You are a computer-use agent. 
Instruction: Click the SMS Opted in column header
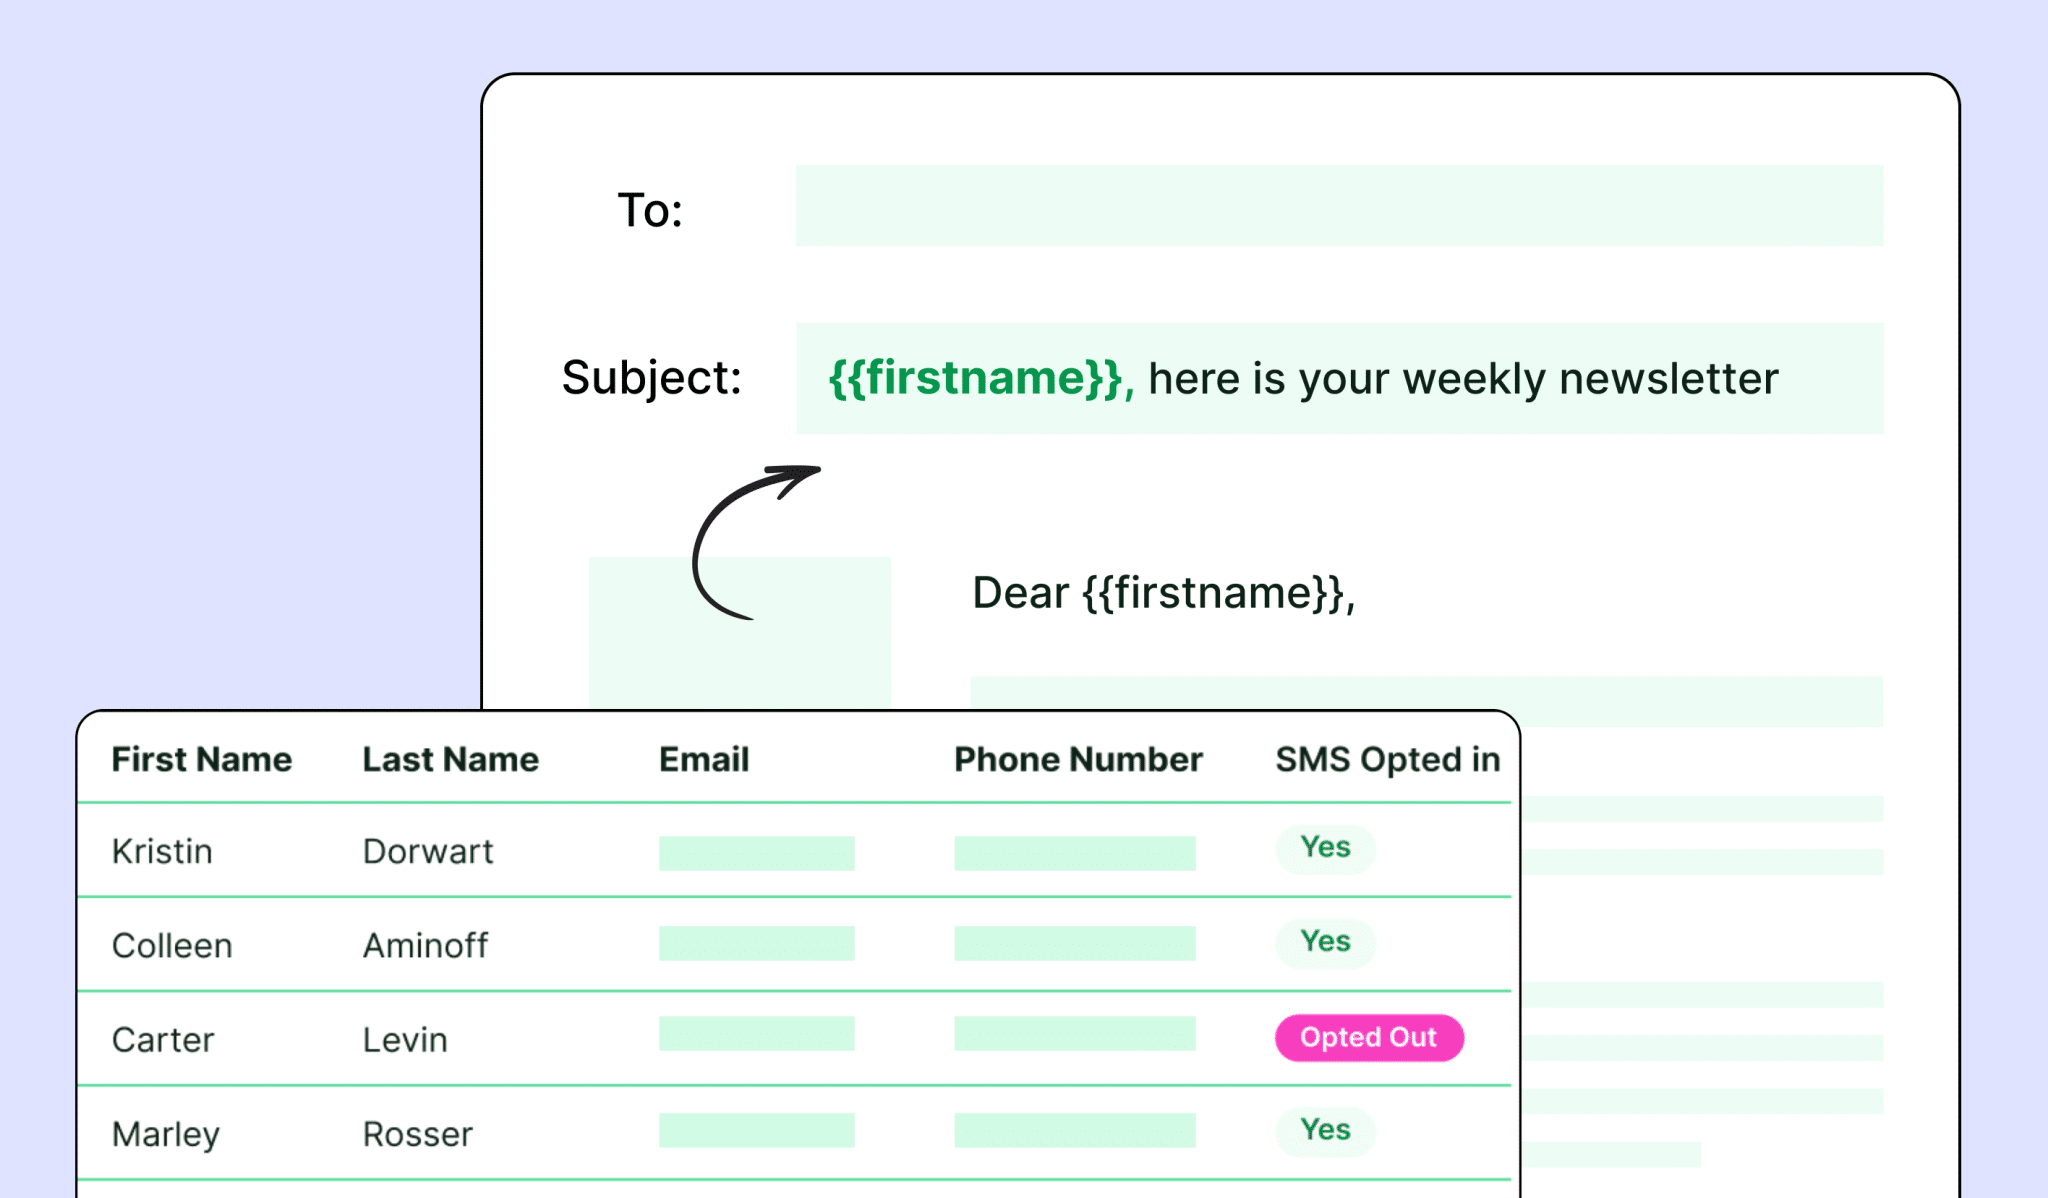[x=1387, y=759]
